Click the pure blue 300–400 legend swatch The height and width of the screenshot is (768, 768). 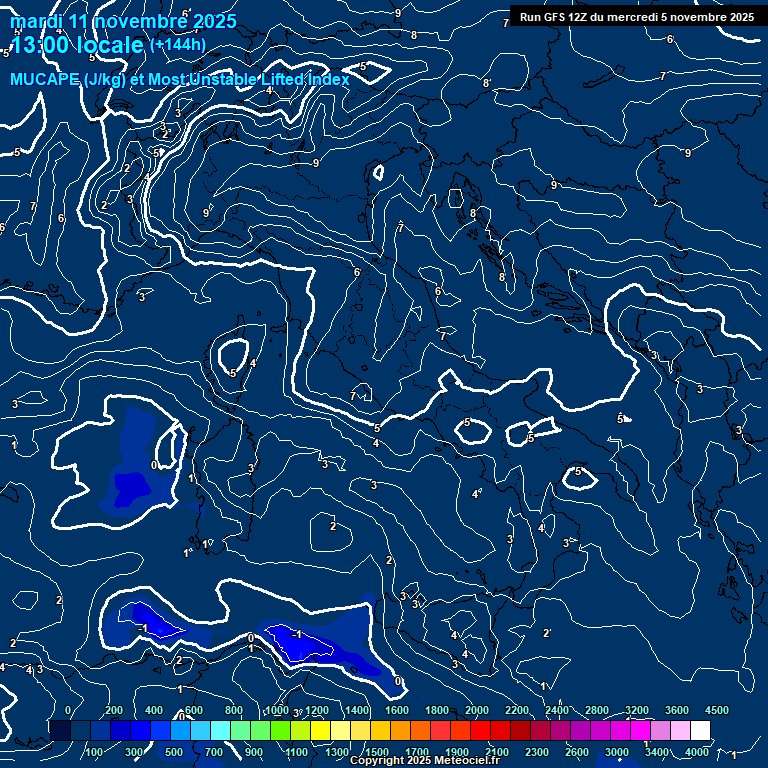click(141, 730)
